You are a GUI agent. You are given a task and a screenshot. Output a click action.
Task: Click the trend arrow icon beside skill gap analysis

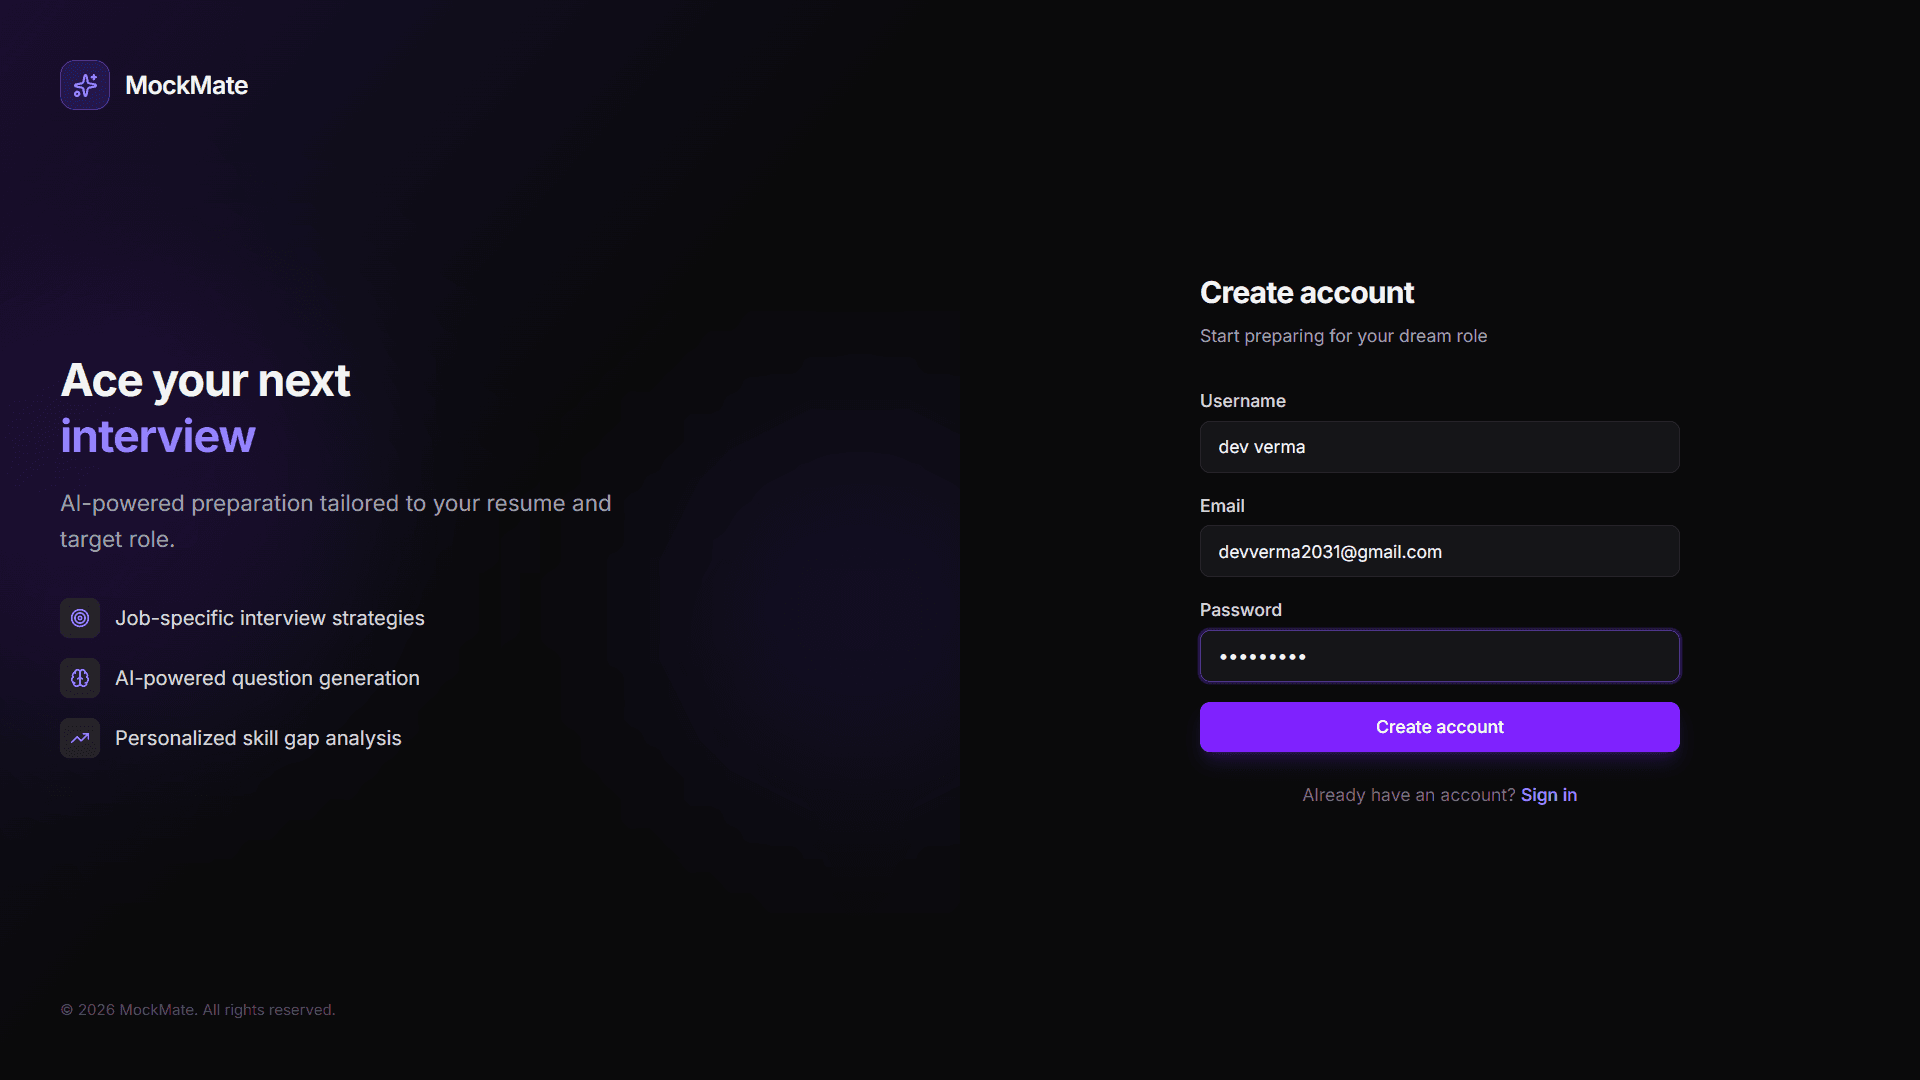point(80,738)
